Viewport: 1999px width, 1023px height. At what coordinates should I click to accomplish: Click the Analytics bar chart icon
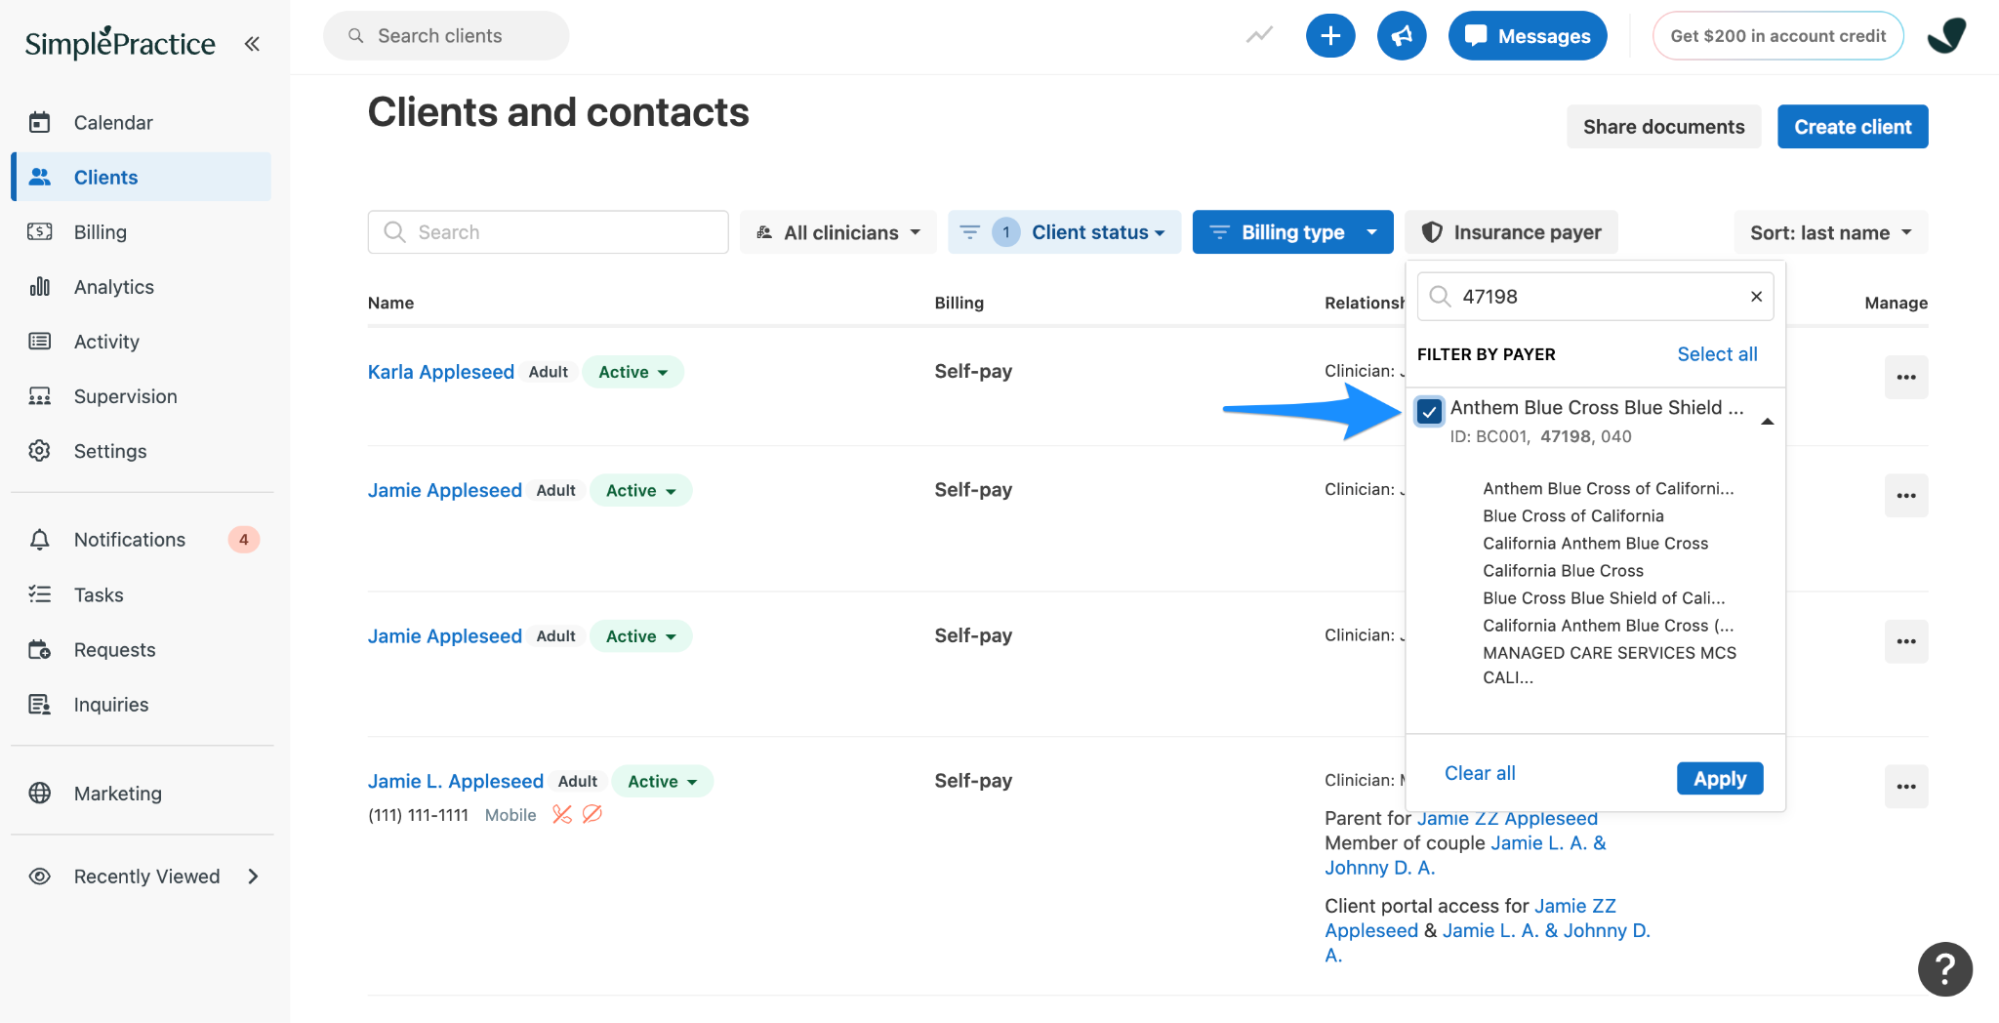(x=40, y=287)
